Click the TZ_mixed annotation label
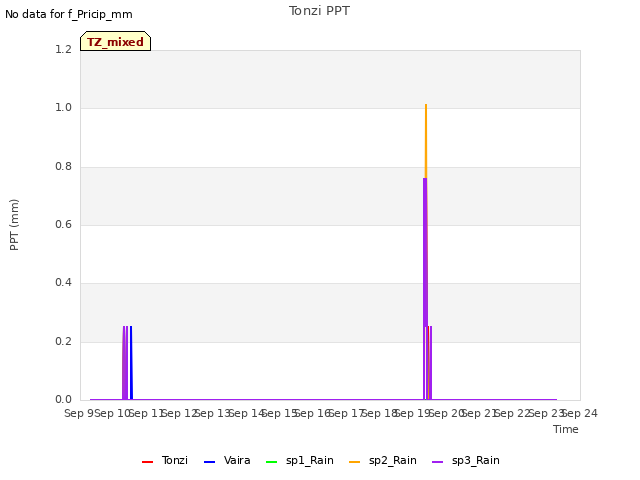This screenshot has height=480, width=640. (116, 41)
